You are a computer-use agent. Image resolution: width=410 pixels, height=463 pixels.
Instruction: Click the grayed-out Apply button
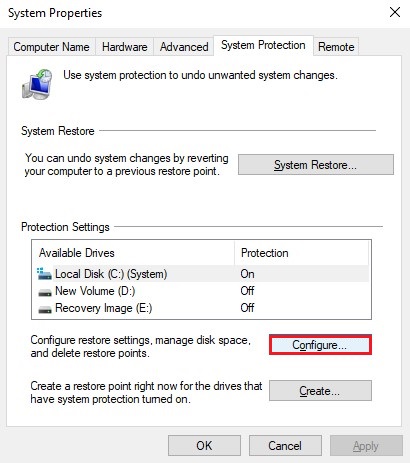pyautogui.click(x=366, y=446)
